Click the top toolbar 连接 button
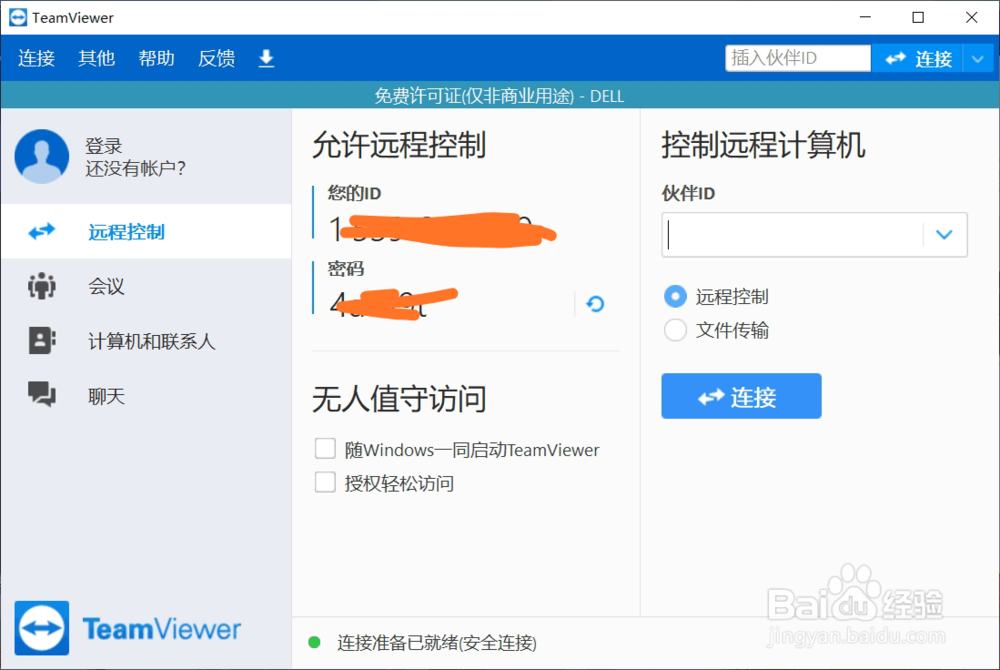The width and height of the screenshot is (1000, 670). pyautogui.click(x=918, y=59)
